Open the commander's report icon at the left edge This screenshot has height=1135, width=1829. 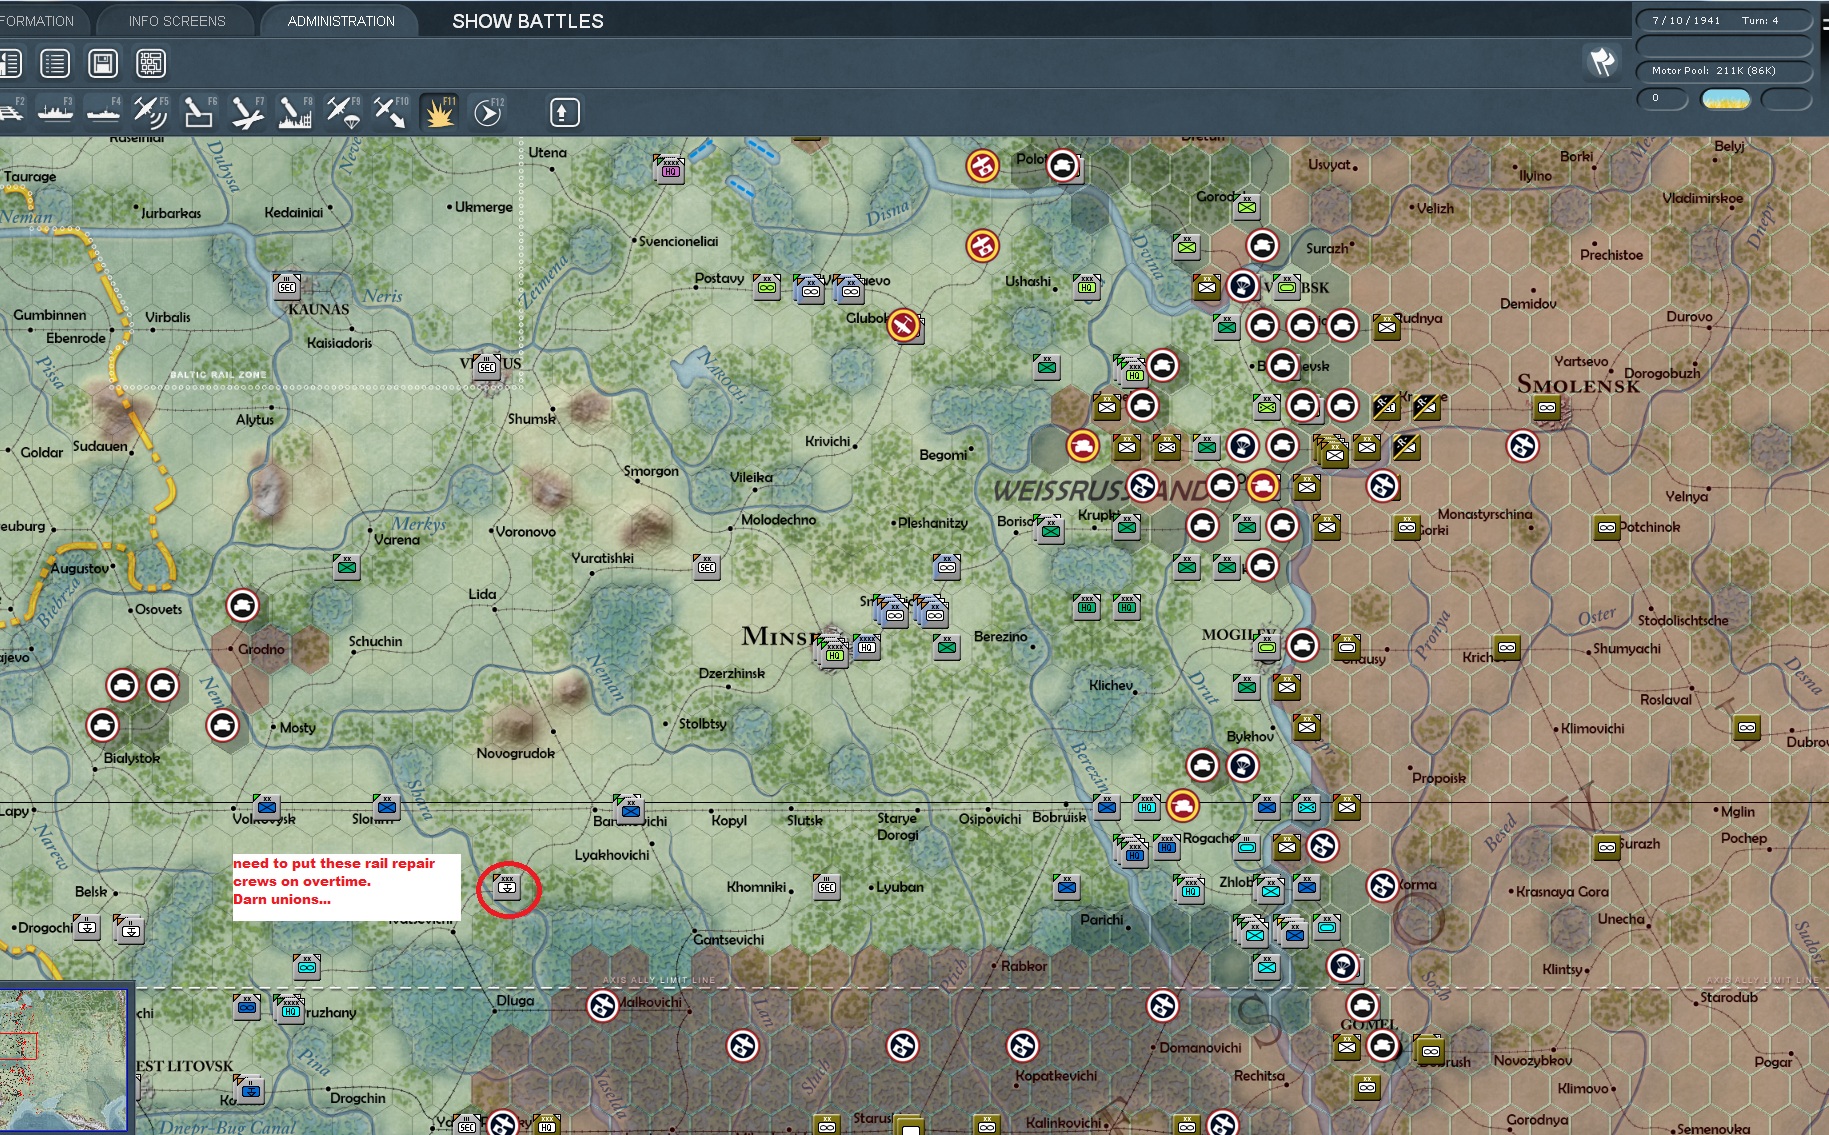pyautogui.click(x=10, y=64)
